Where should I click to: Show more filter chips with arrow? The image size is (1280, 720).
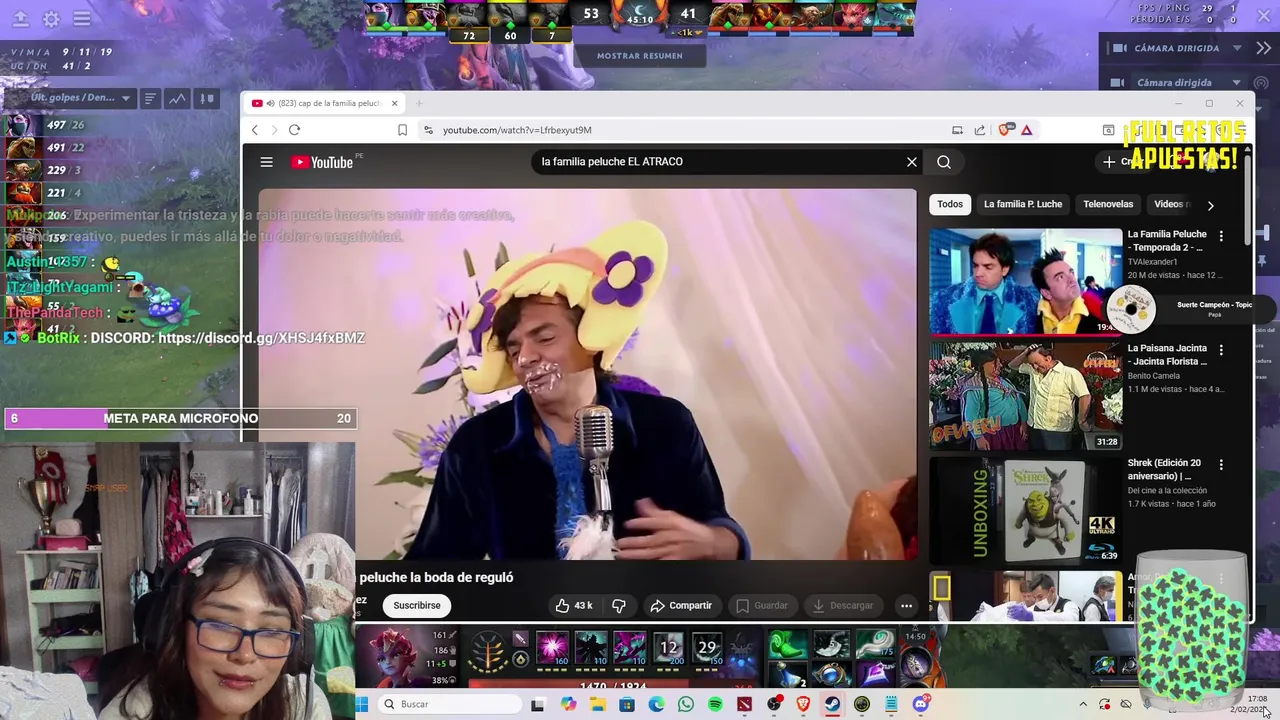[x=1210, y=205]
